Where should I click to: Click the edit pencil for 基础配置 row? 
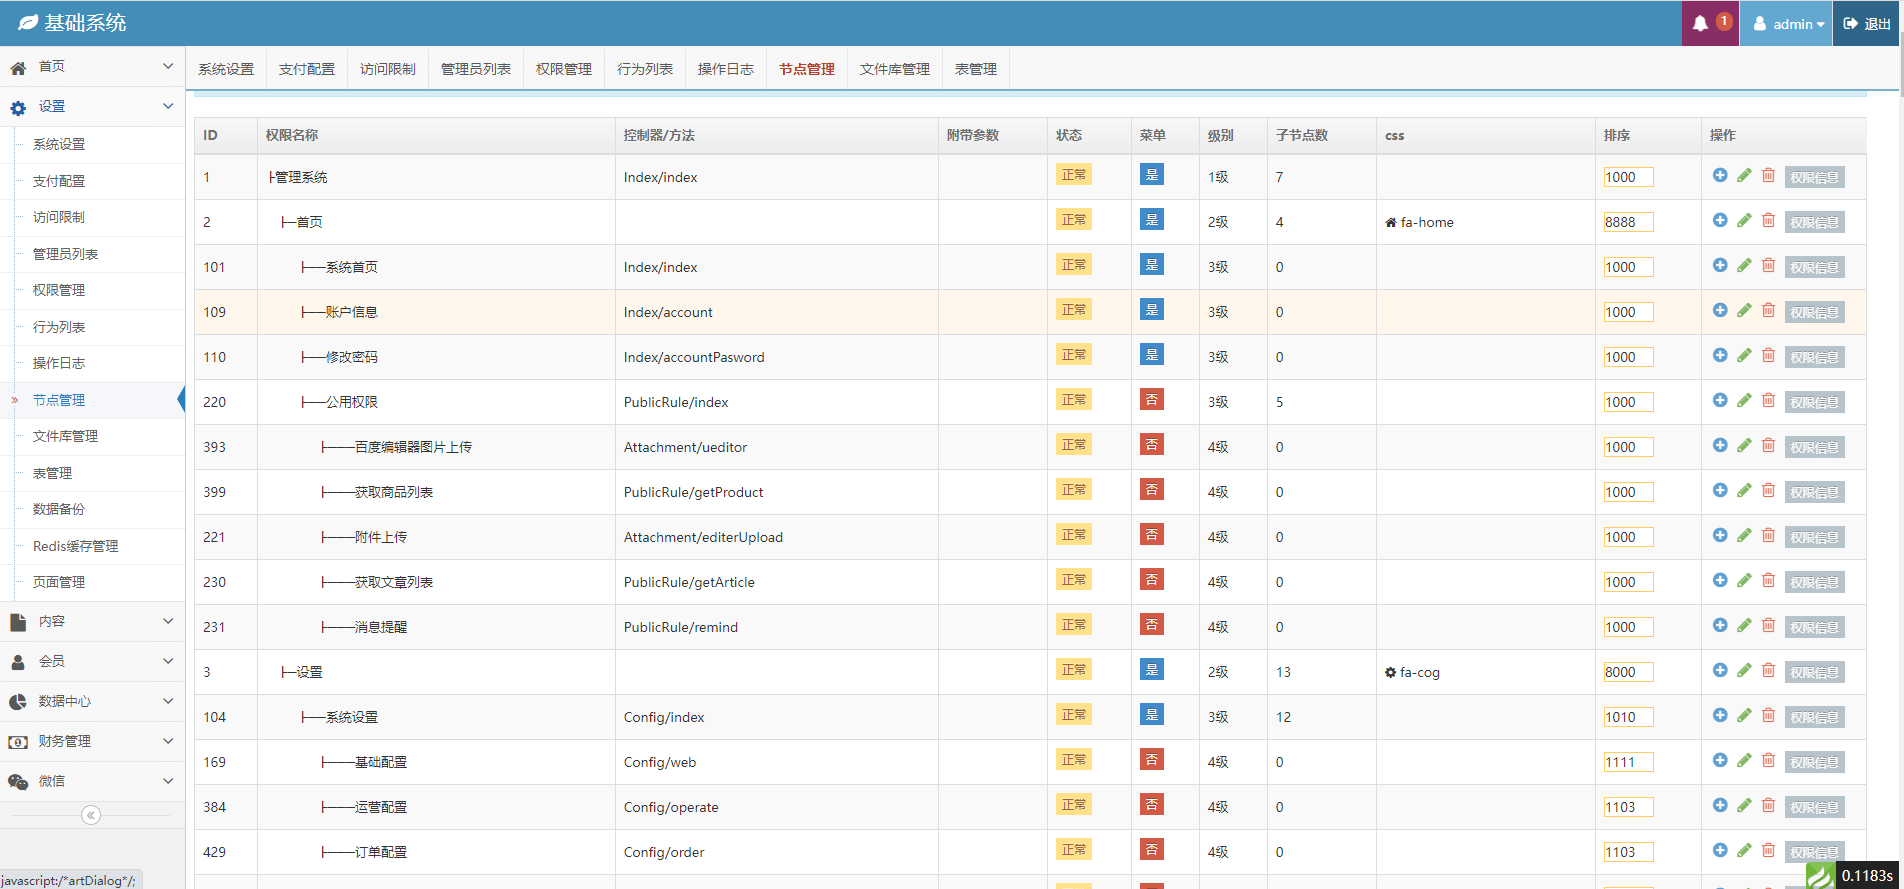coord(1744,760)
